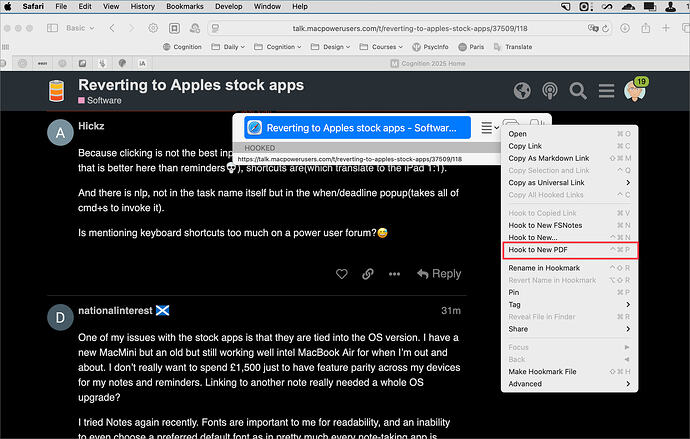The width and height of the screenshot is (690, 439).
Task: Click the 31m post timestamp
Action: pyautogui.click(x=451, y=311)
